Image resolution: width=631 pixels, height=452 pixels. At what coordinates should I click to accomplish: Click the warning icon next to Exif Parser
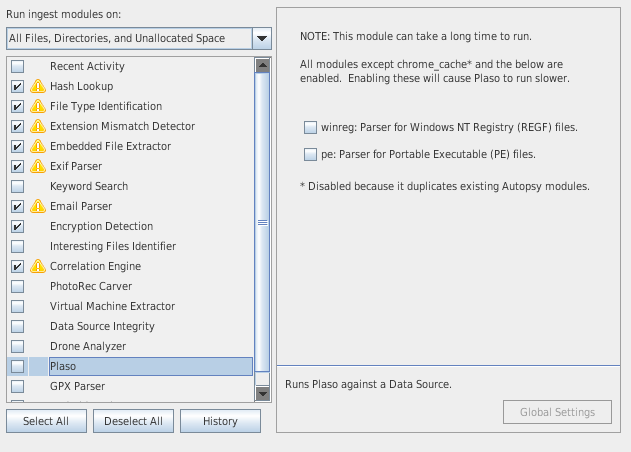tap(38, 167)
